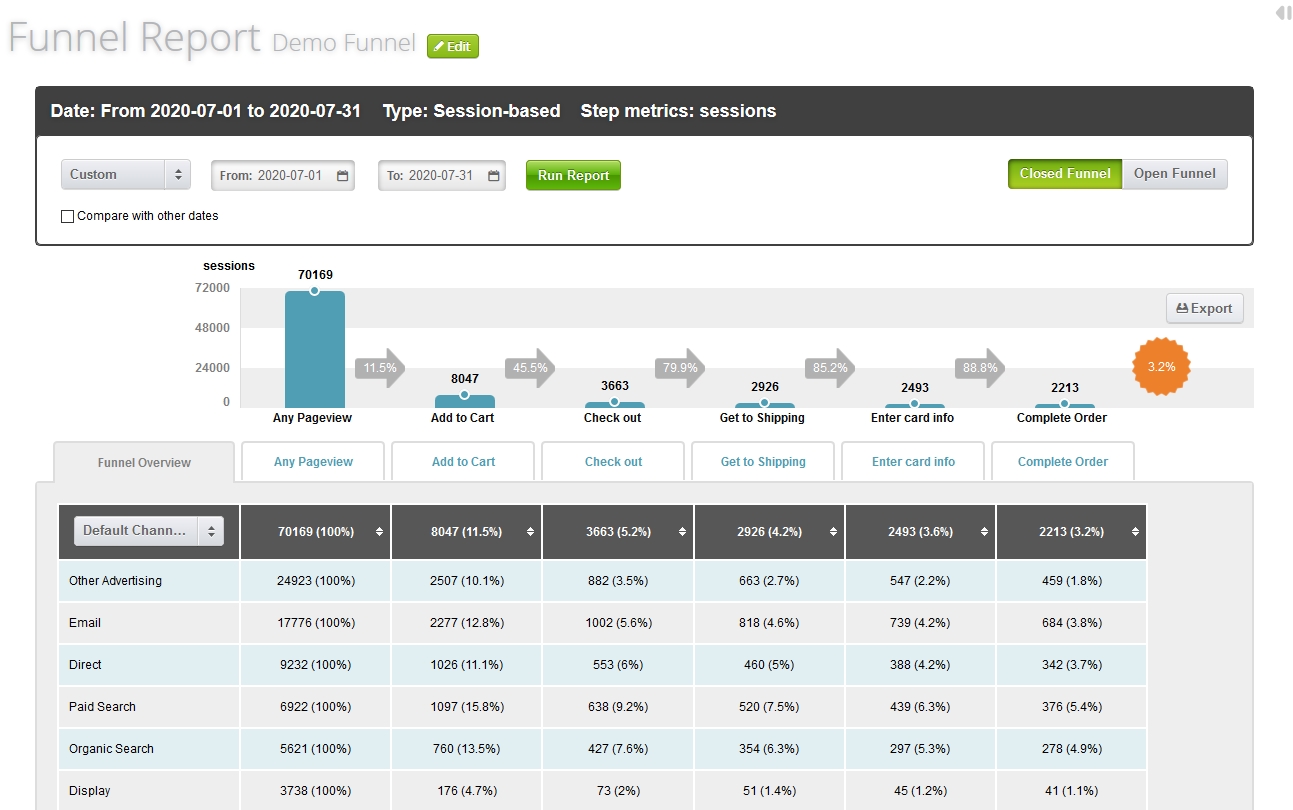Click cell 684 (3.8%) in Email row
This screenshot has width=1293, height=810.
coord(1071,623)
